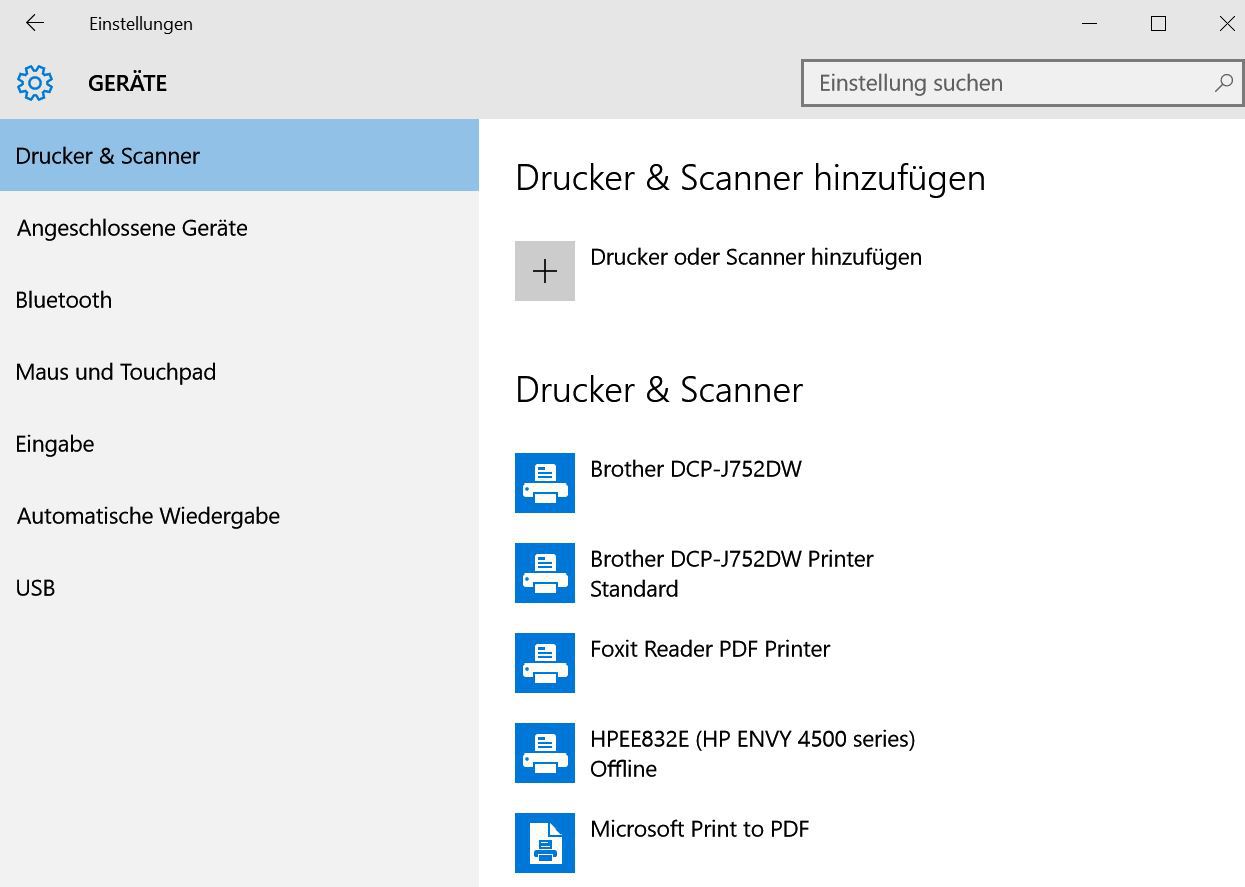The height and width of the screenshot is (887, 1245).
Task: Switch to Bluetooth settings
Action: pos(64,300)
